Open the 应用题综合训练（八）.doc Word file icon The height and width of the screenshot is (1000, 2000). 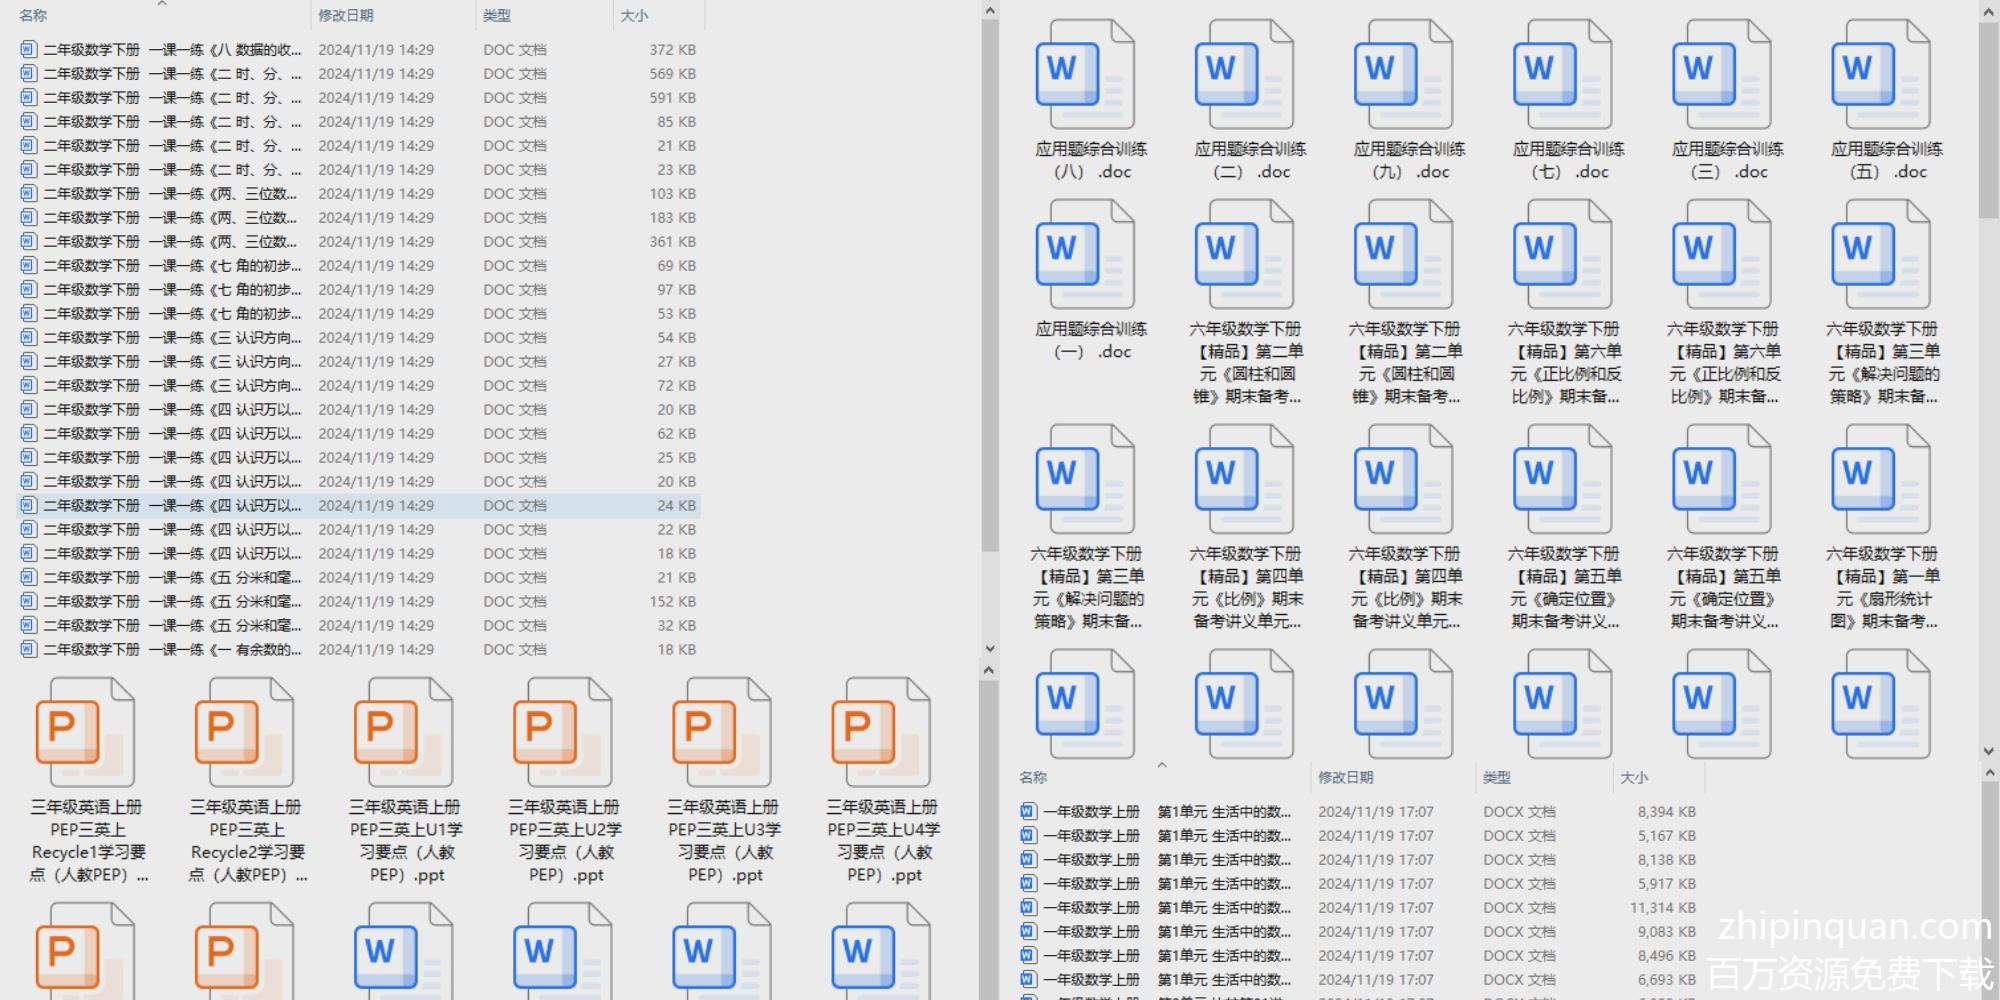click(1085, 75)
